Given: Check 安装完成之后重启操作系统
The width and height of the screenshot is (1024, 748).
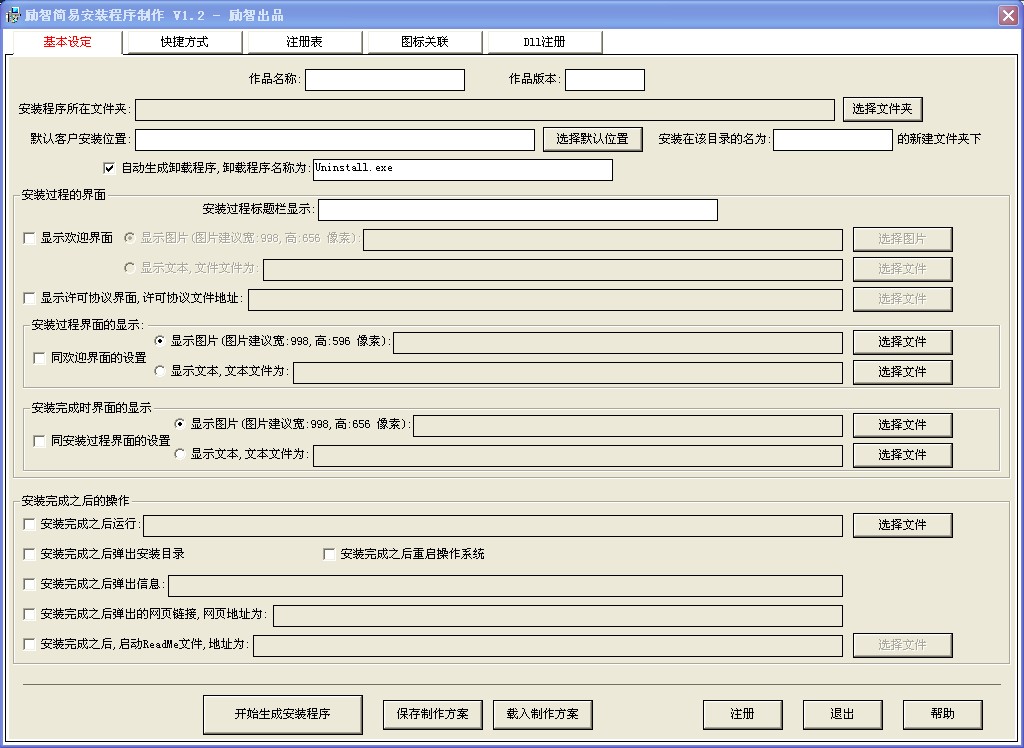Looking at the screenshot, I should (329, 553).
